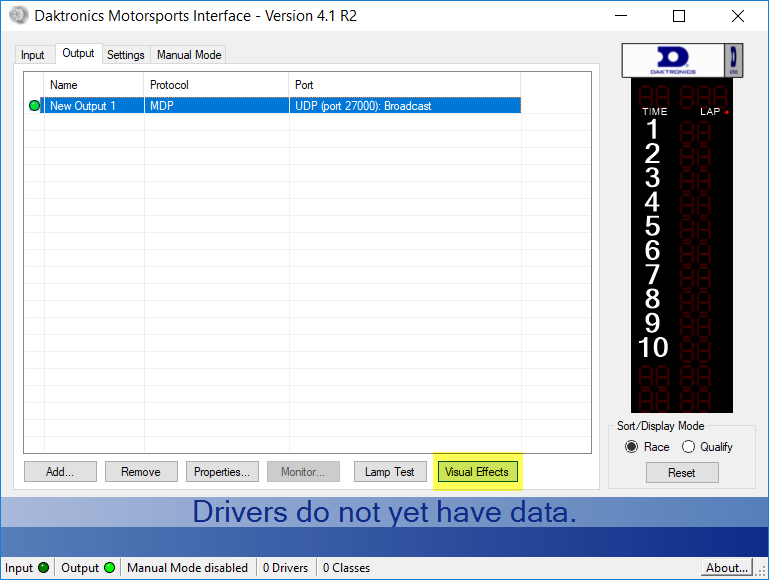Click the green status dot beside New Output 1
Viewport: 769px width, 580px height.
click(34, 106)
